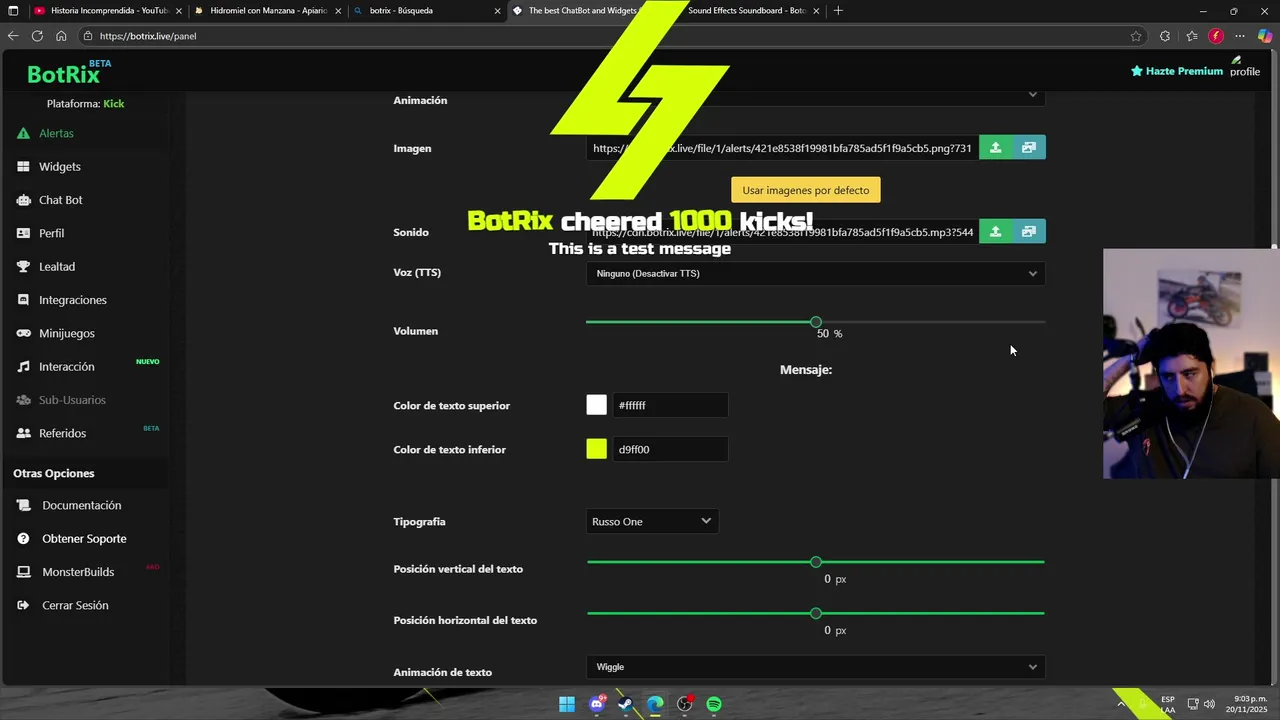The image size is (1280, 720).
Task: Open the Animación de texto Wiggle dropdown
Action: [815, 667]
